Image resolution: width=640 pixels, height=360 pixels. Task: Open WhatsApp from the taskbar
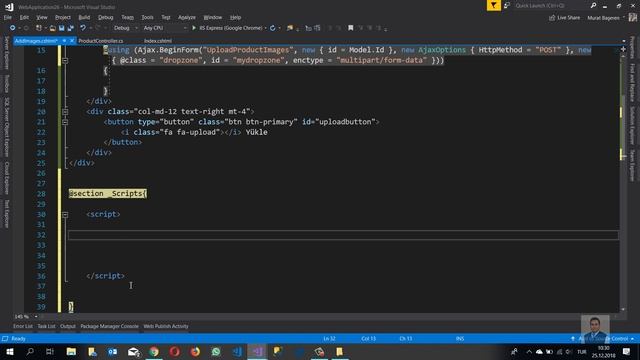coord(216,351)
